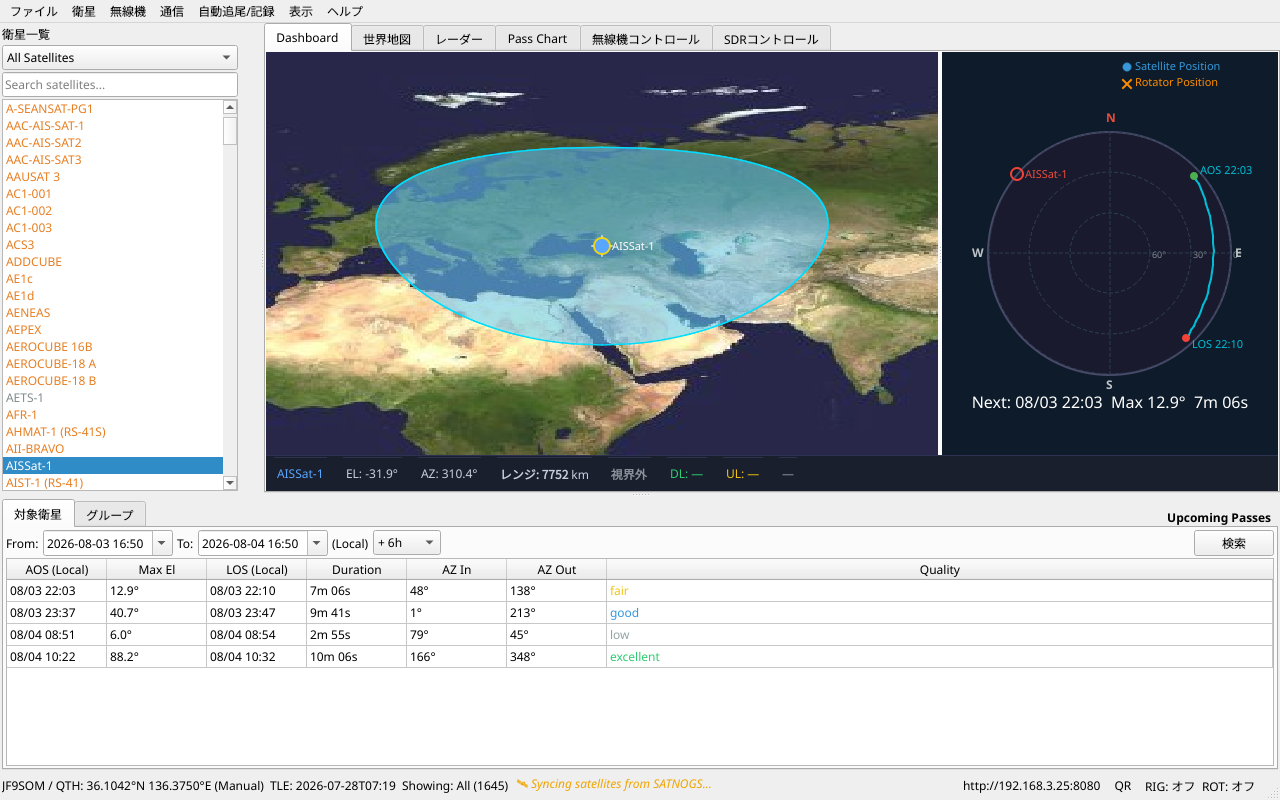Screen dimensions: 1280x800
Task: Open the ファイル menu
Action: [x=33, y=11]
